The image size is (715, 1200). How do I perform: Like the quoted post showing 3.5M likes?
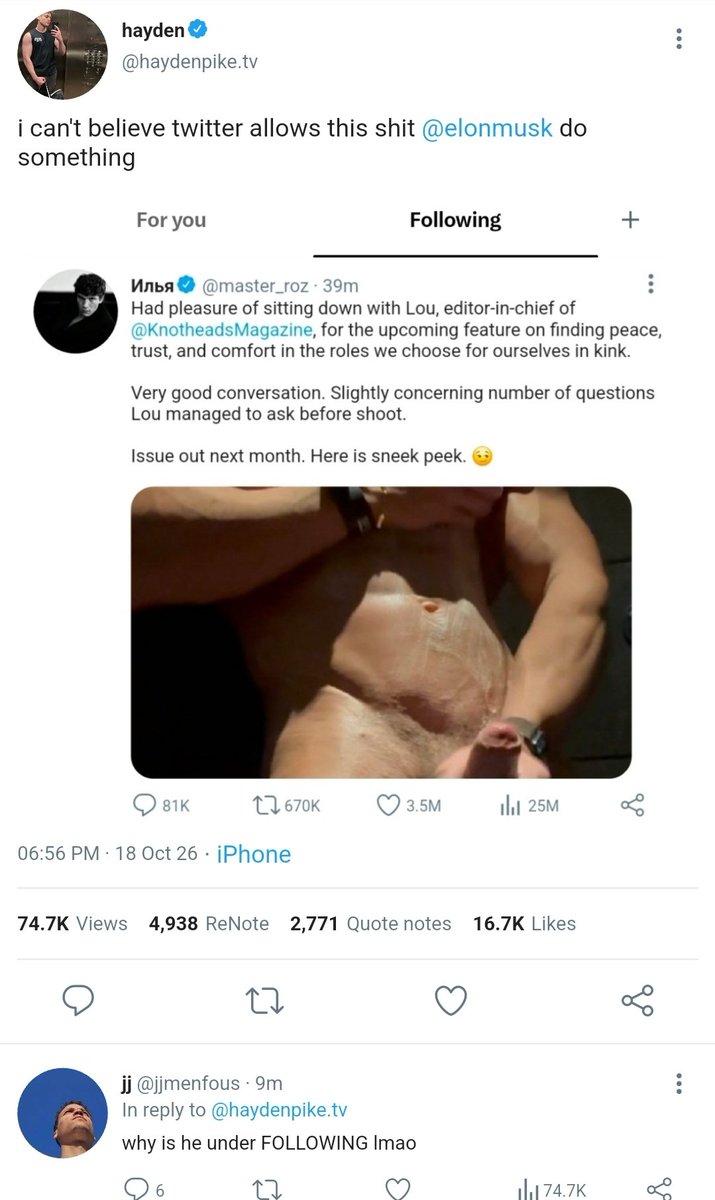388,805
